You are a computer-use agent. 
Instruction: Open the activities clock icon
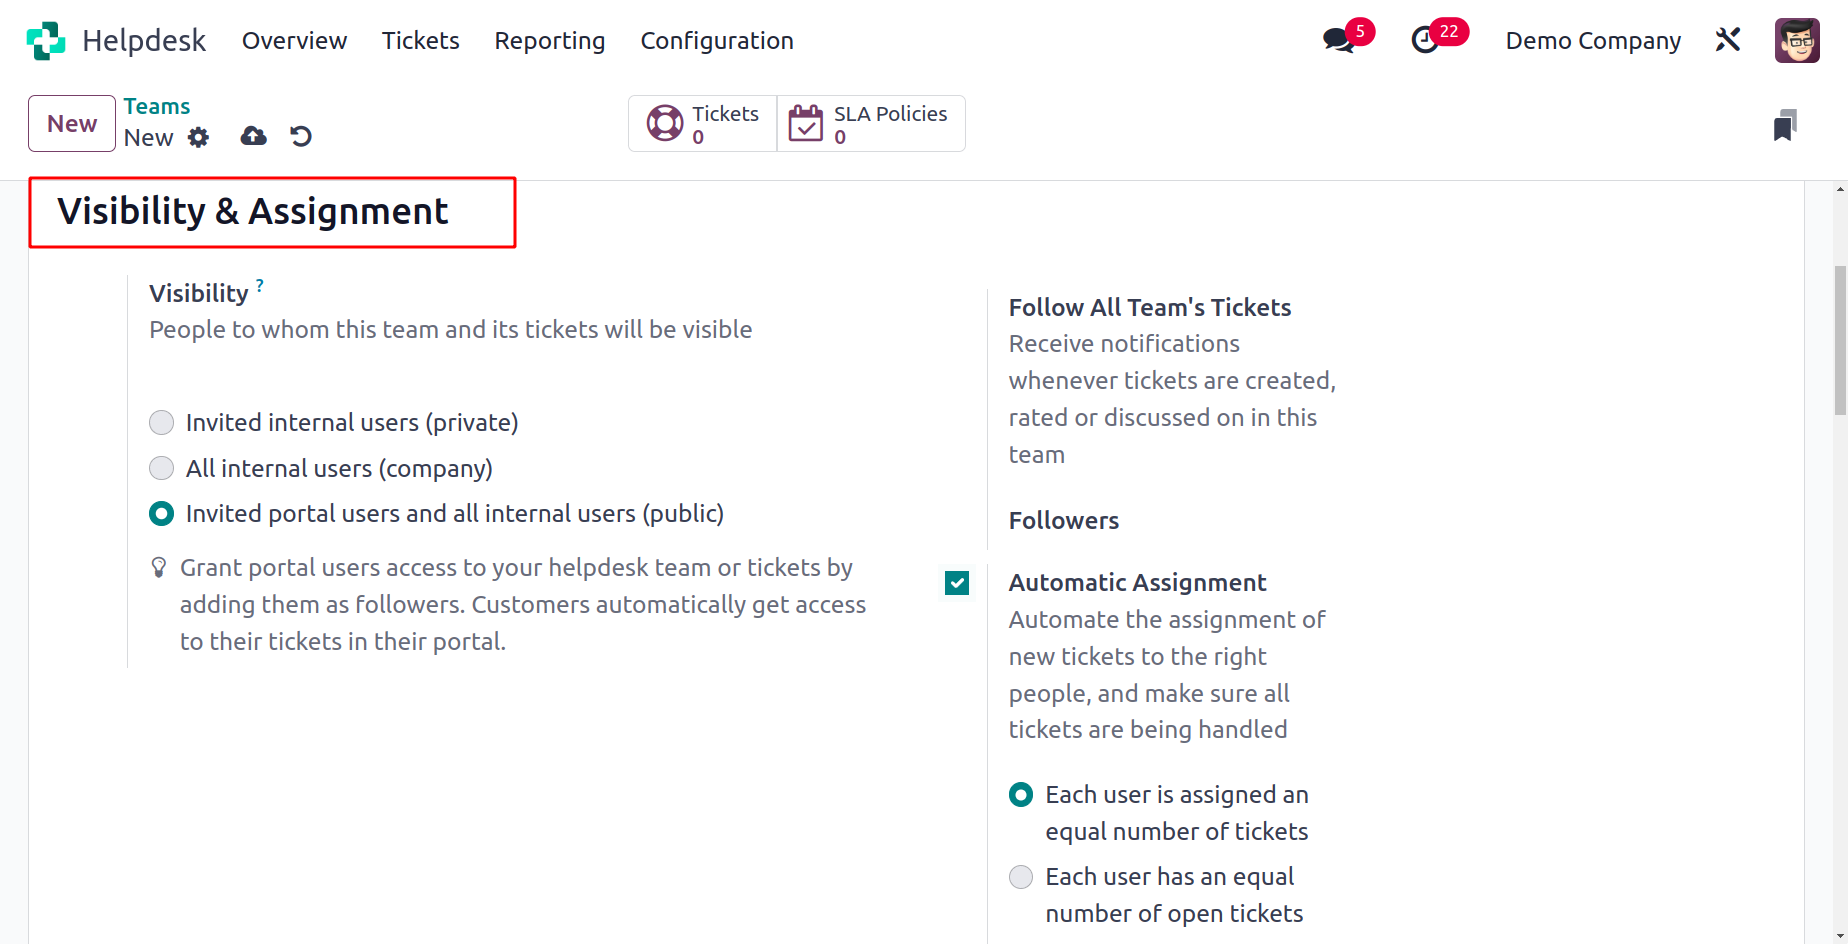click(1425, 40)
